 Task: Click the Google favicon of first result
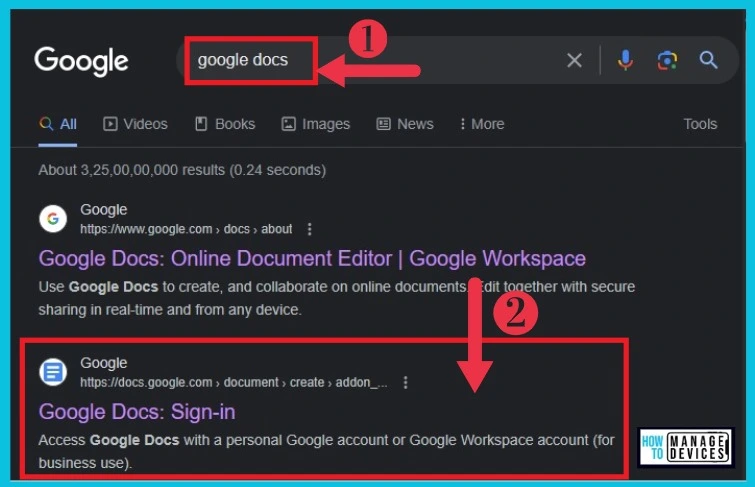point(53,219)
